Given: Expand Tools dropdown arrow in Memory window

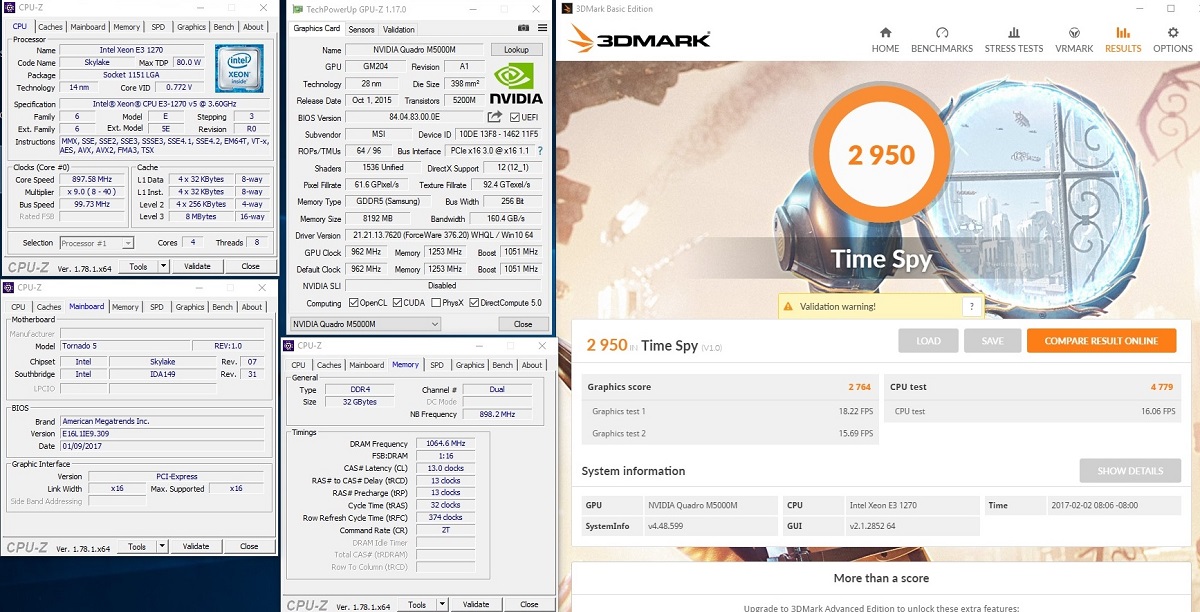Looking at the screenshot, I should [441, 604].
